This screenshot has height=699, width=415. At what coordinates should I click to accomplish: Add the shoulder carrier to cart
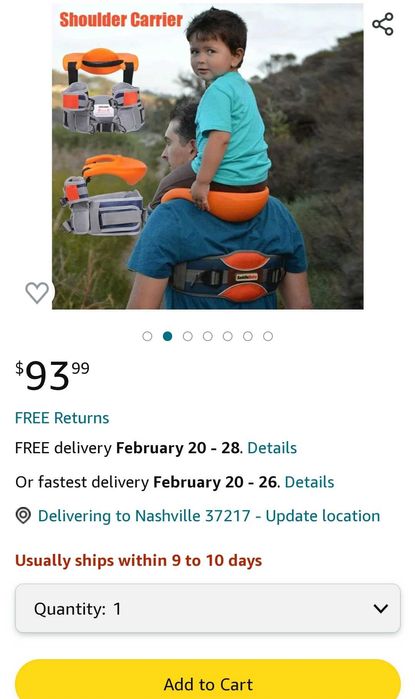[208, 680]
